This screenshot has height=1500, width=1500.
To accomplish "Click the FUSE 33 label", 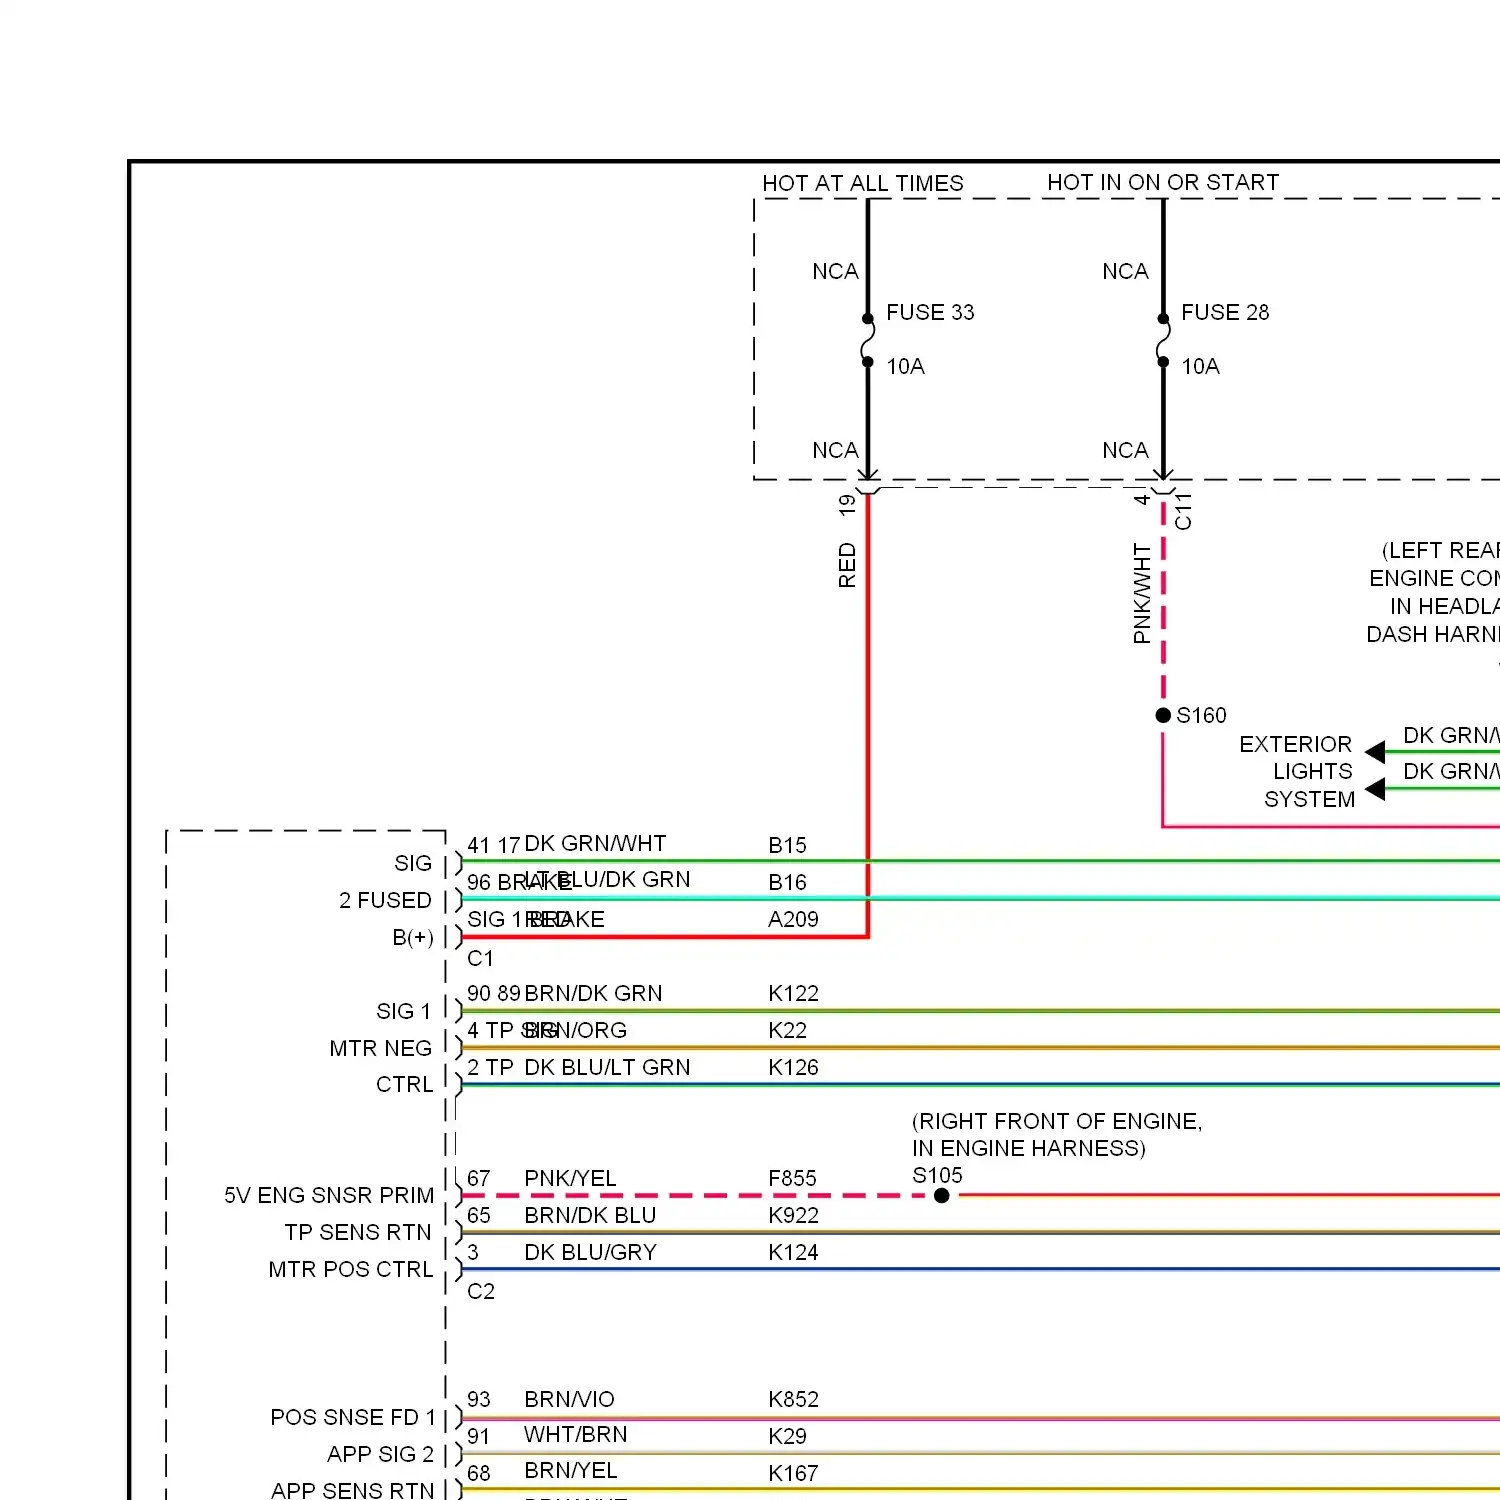I will coord(930,312).
